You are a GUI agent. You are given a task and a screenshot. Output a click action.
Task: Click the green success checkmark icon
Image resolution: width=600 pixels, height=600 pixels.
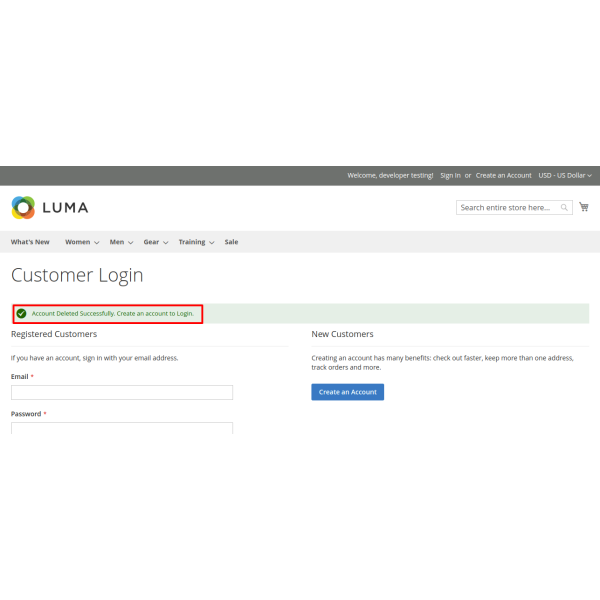coord(21,314)
